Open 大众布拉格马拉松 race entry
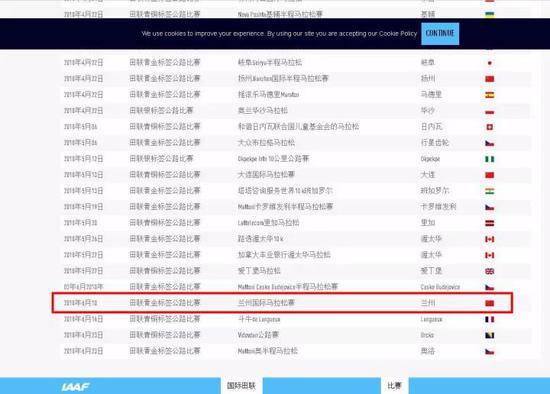The image size is (550, 394). point(266,143)
